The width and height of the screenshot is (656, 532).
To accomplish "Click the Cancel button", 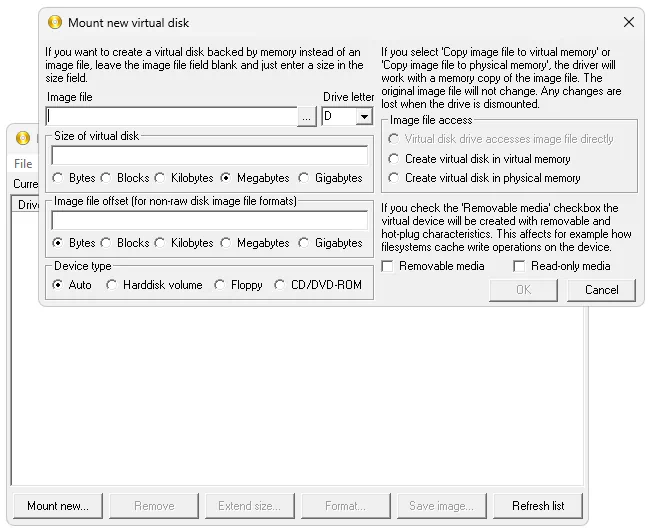I will (601, 290).
